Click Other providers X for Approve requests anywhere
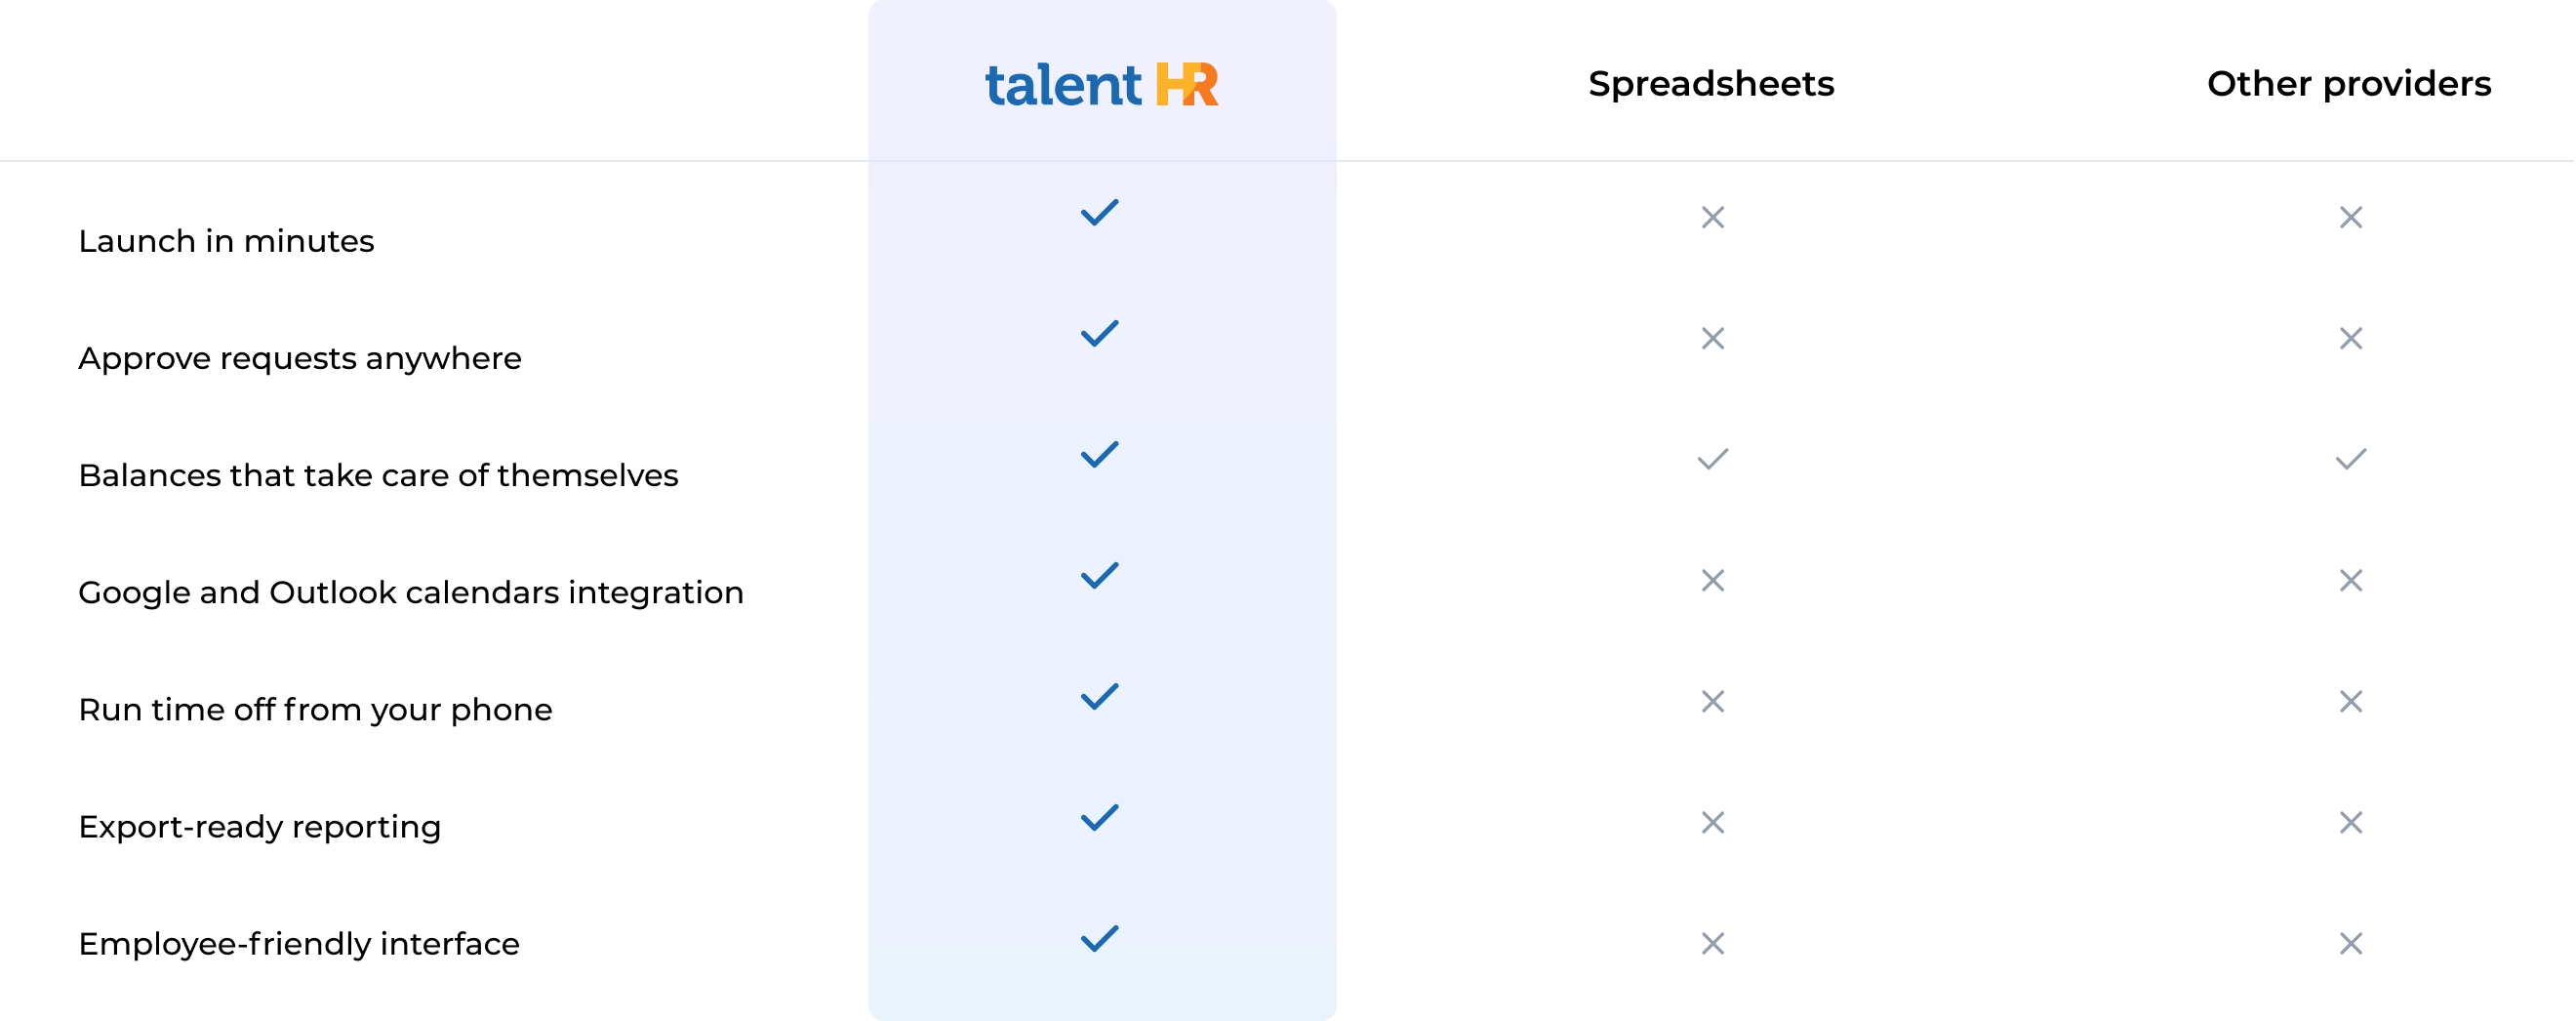Image resolution: width=2576 pixels, height=1021 pixels. pos(2350,338)
